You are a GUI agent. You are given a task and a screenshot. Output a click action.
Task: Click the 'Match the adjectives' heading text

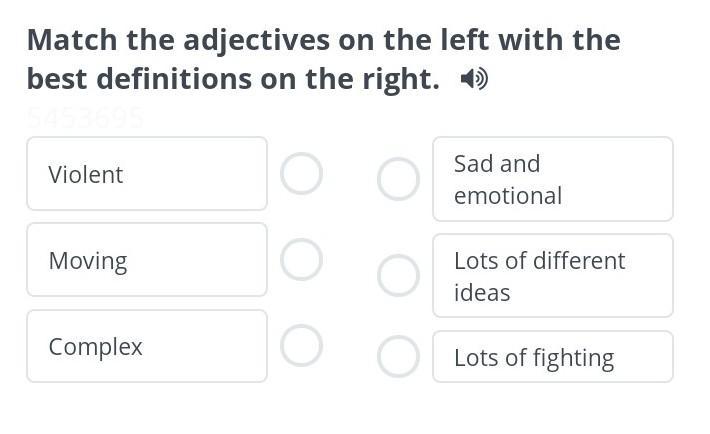click(324, 59)
